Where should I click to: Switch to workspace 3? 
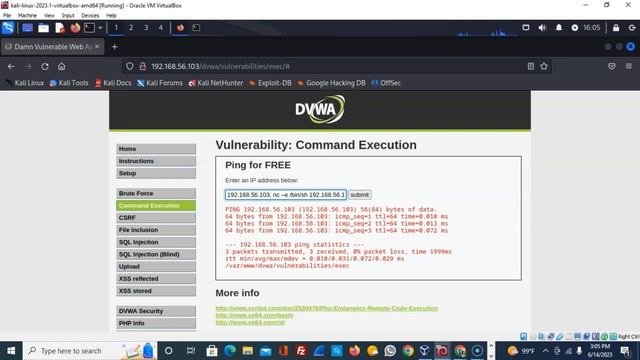pos(146,28)
